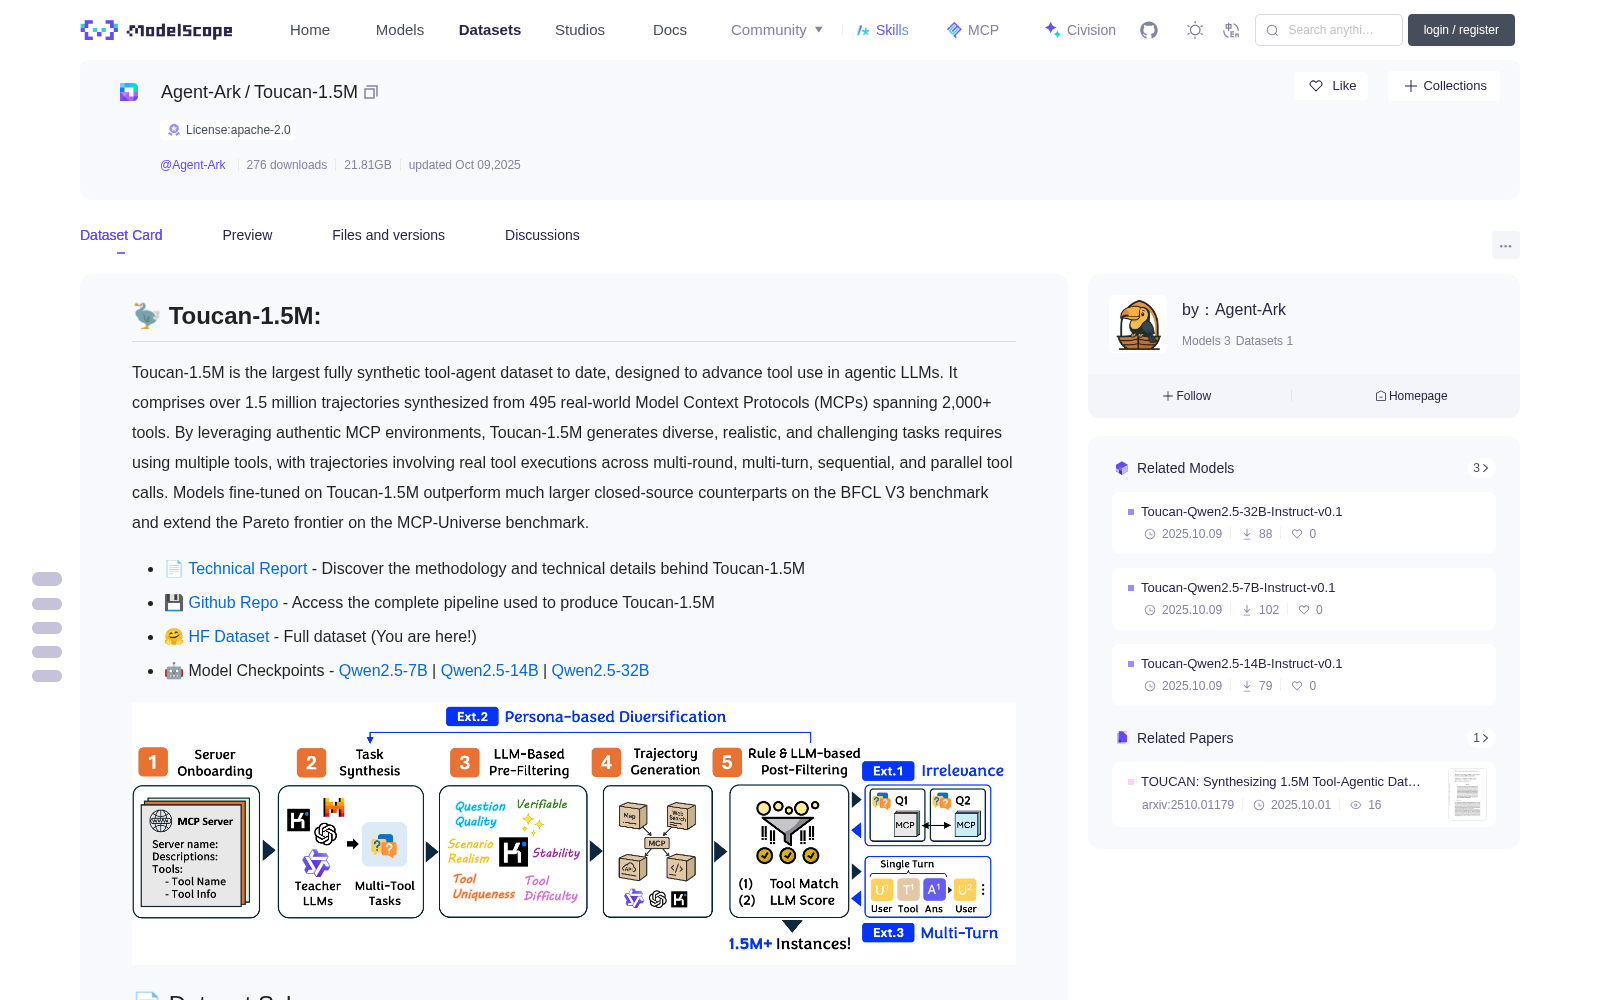Switch to the Discussions tab
Viewport: 1600px width, 1000px height.
(x=542, y=235)
